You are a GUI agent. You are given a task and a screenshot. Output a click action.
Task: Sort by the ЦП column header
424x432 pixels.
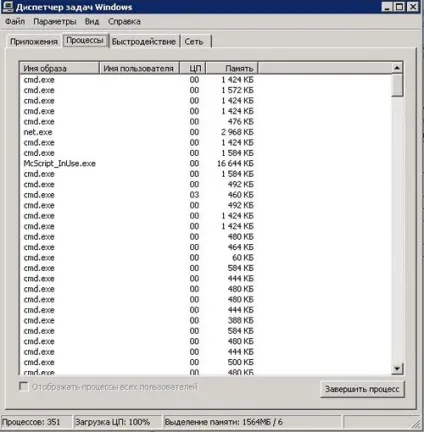click(193, 68)
